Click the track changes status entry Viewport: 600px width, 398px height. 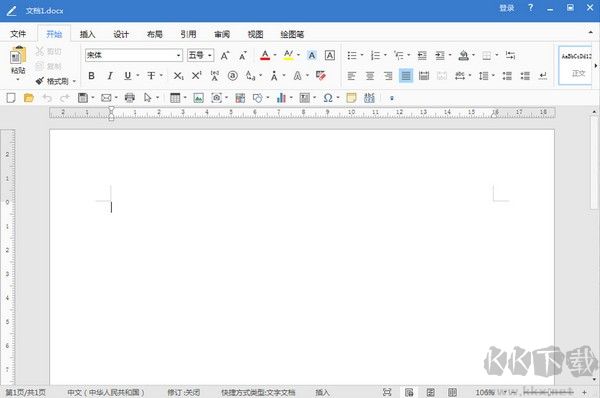pos(184,392)
